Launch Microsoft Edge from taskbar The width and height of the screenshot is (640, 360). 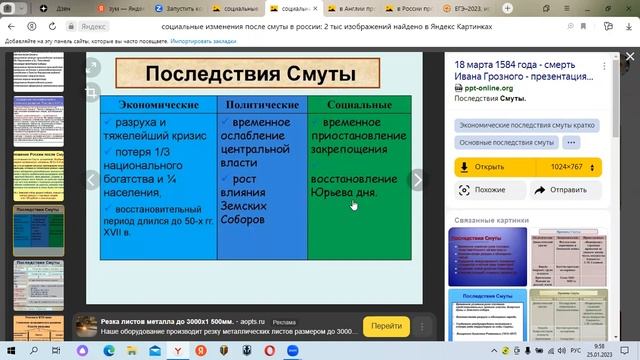pos(109,351)
